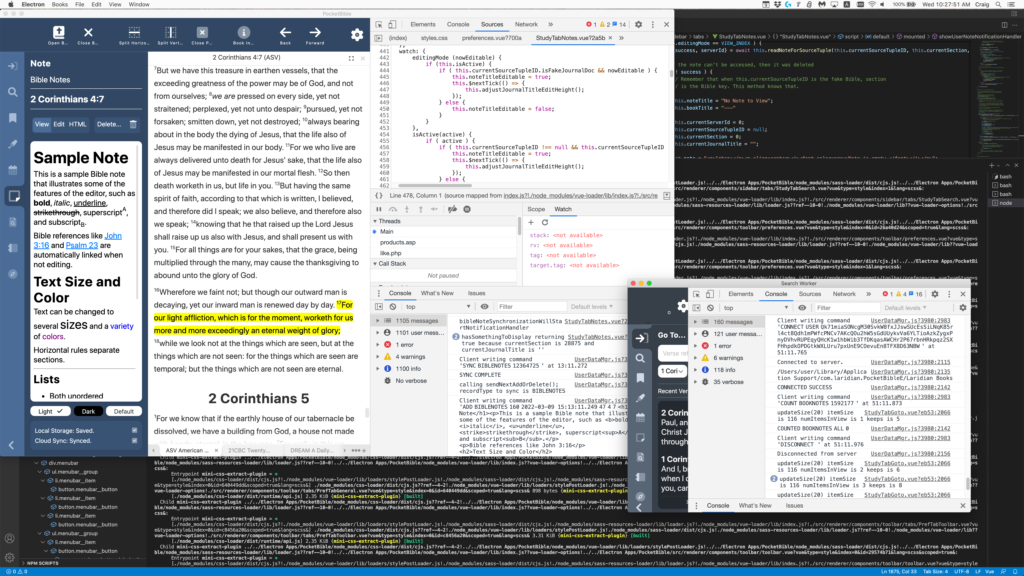Click the trash icon beside Delete...
This screenshot has height=576, width=1024.
[x=133, y=124]
